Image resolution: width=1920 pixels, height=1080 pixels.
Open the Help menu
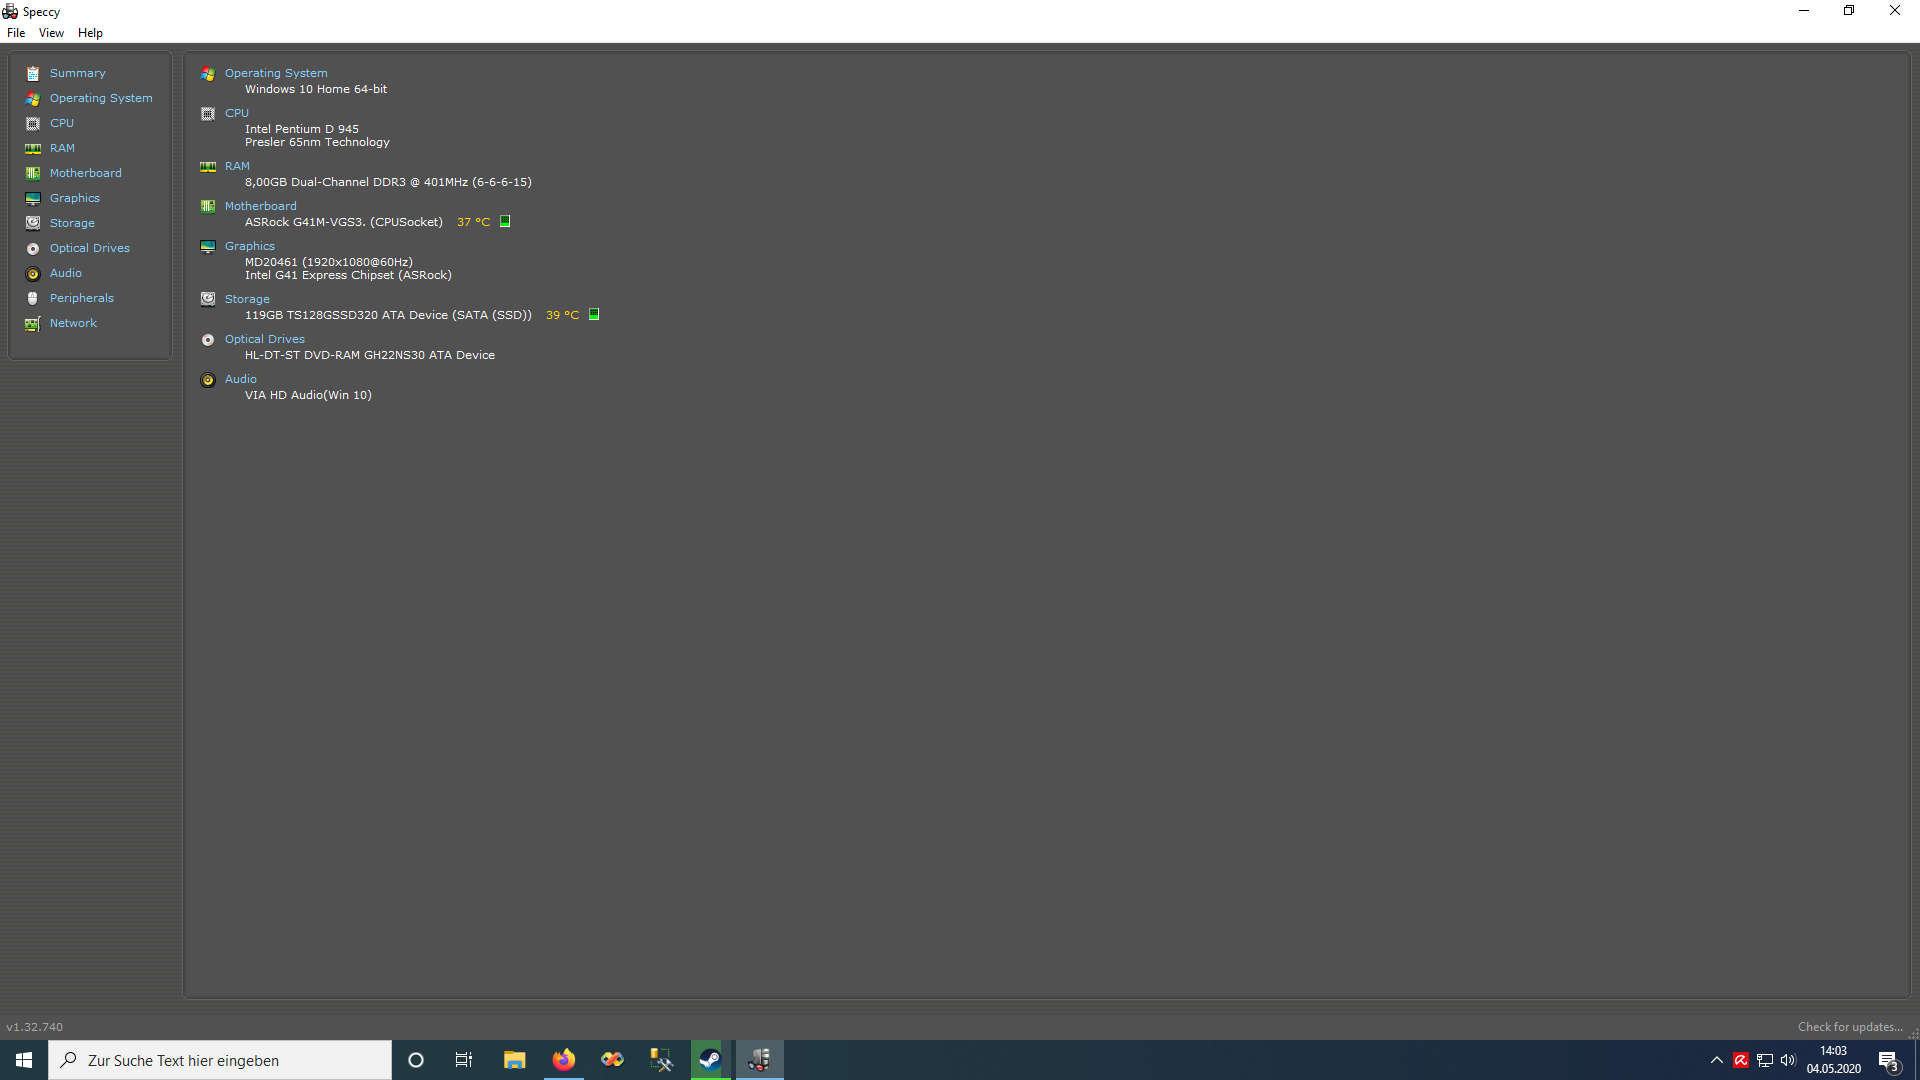pyautogui.click(x=89, y=32)
